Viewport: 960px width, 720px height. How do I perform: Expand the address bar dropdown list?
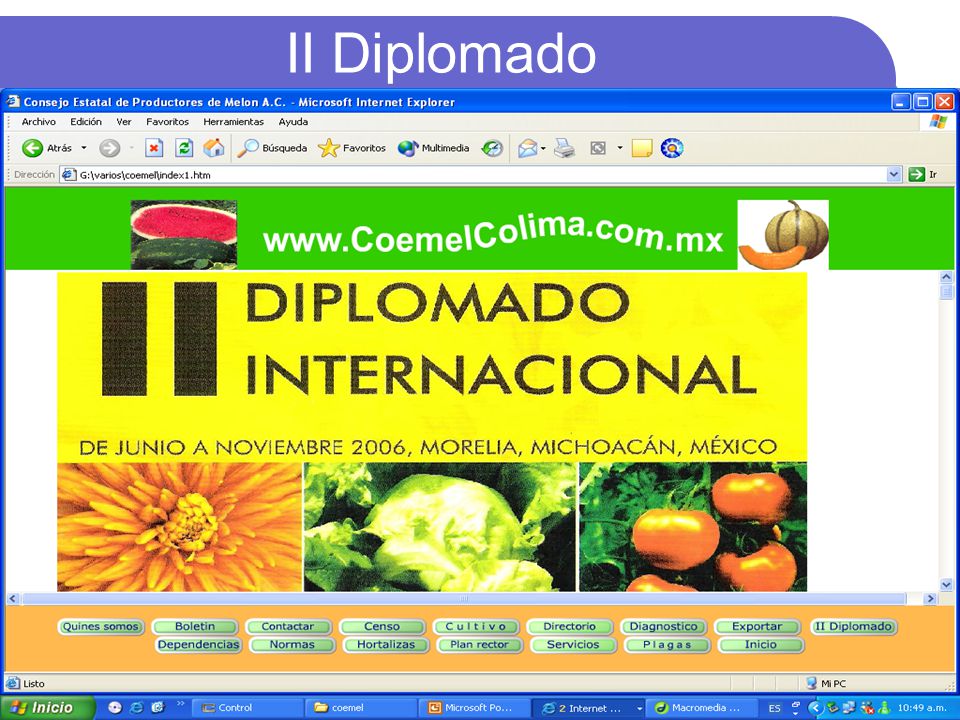[x=894, y=174]
